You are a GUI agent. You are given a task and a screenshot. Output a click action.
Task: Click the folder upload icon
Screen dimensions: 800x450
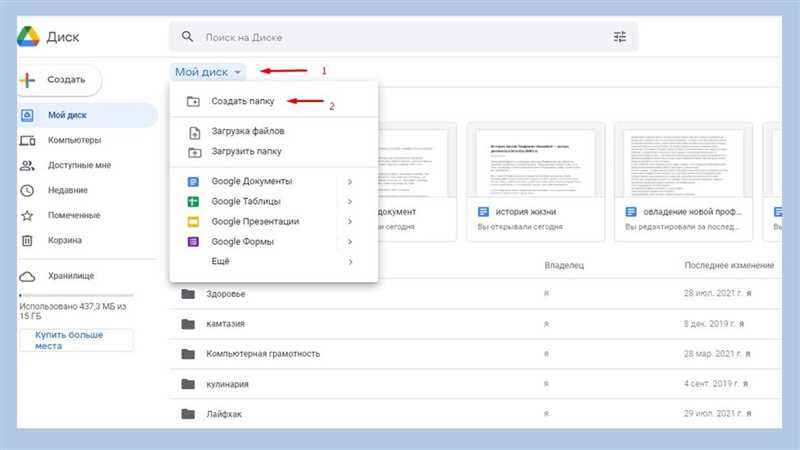(x=194, y=152)
